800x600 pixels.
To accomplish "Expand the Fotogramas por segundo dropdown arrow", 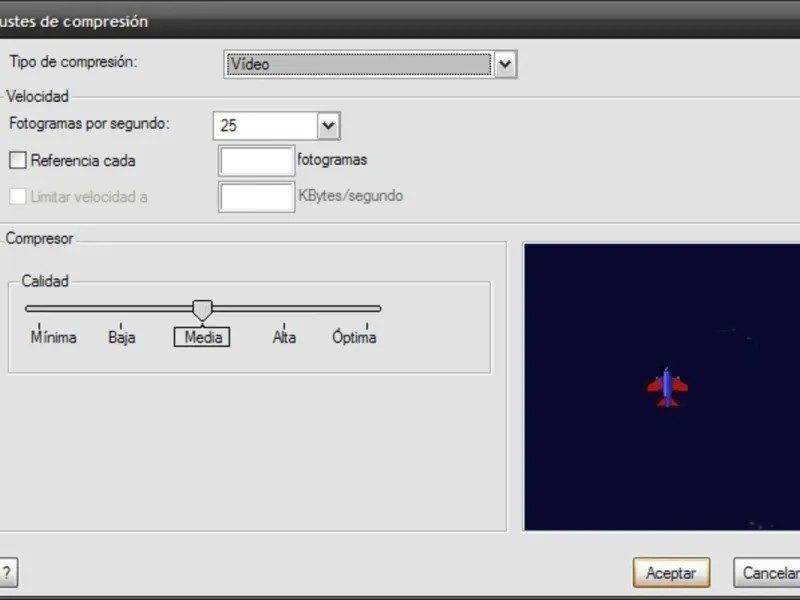I will [328, 126].
